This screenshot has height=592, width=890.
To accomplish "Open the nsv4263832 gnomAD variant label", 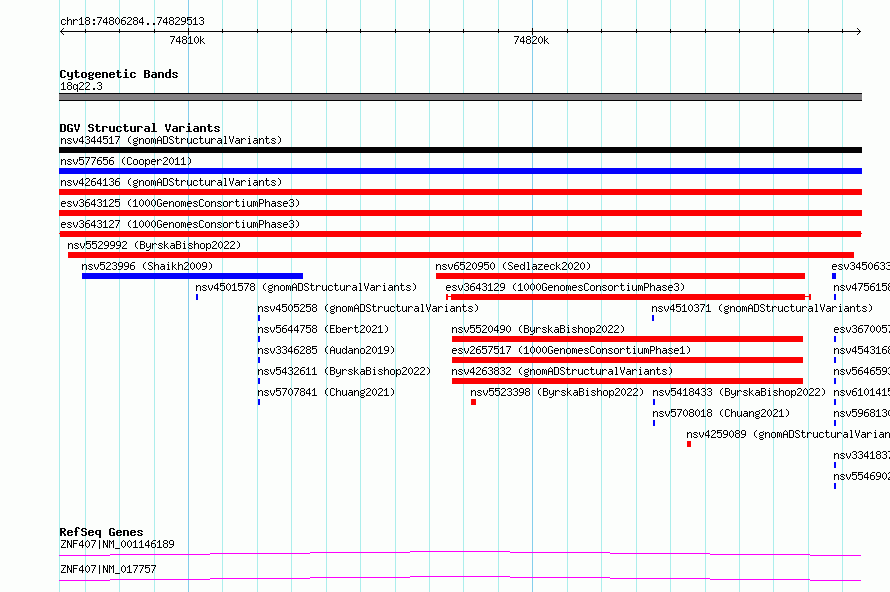I will pos(562,371).
